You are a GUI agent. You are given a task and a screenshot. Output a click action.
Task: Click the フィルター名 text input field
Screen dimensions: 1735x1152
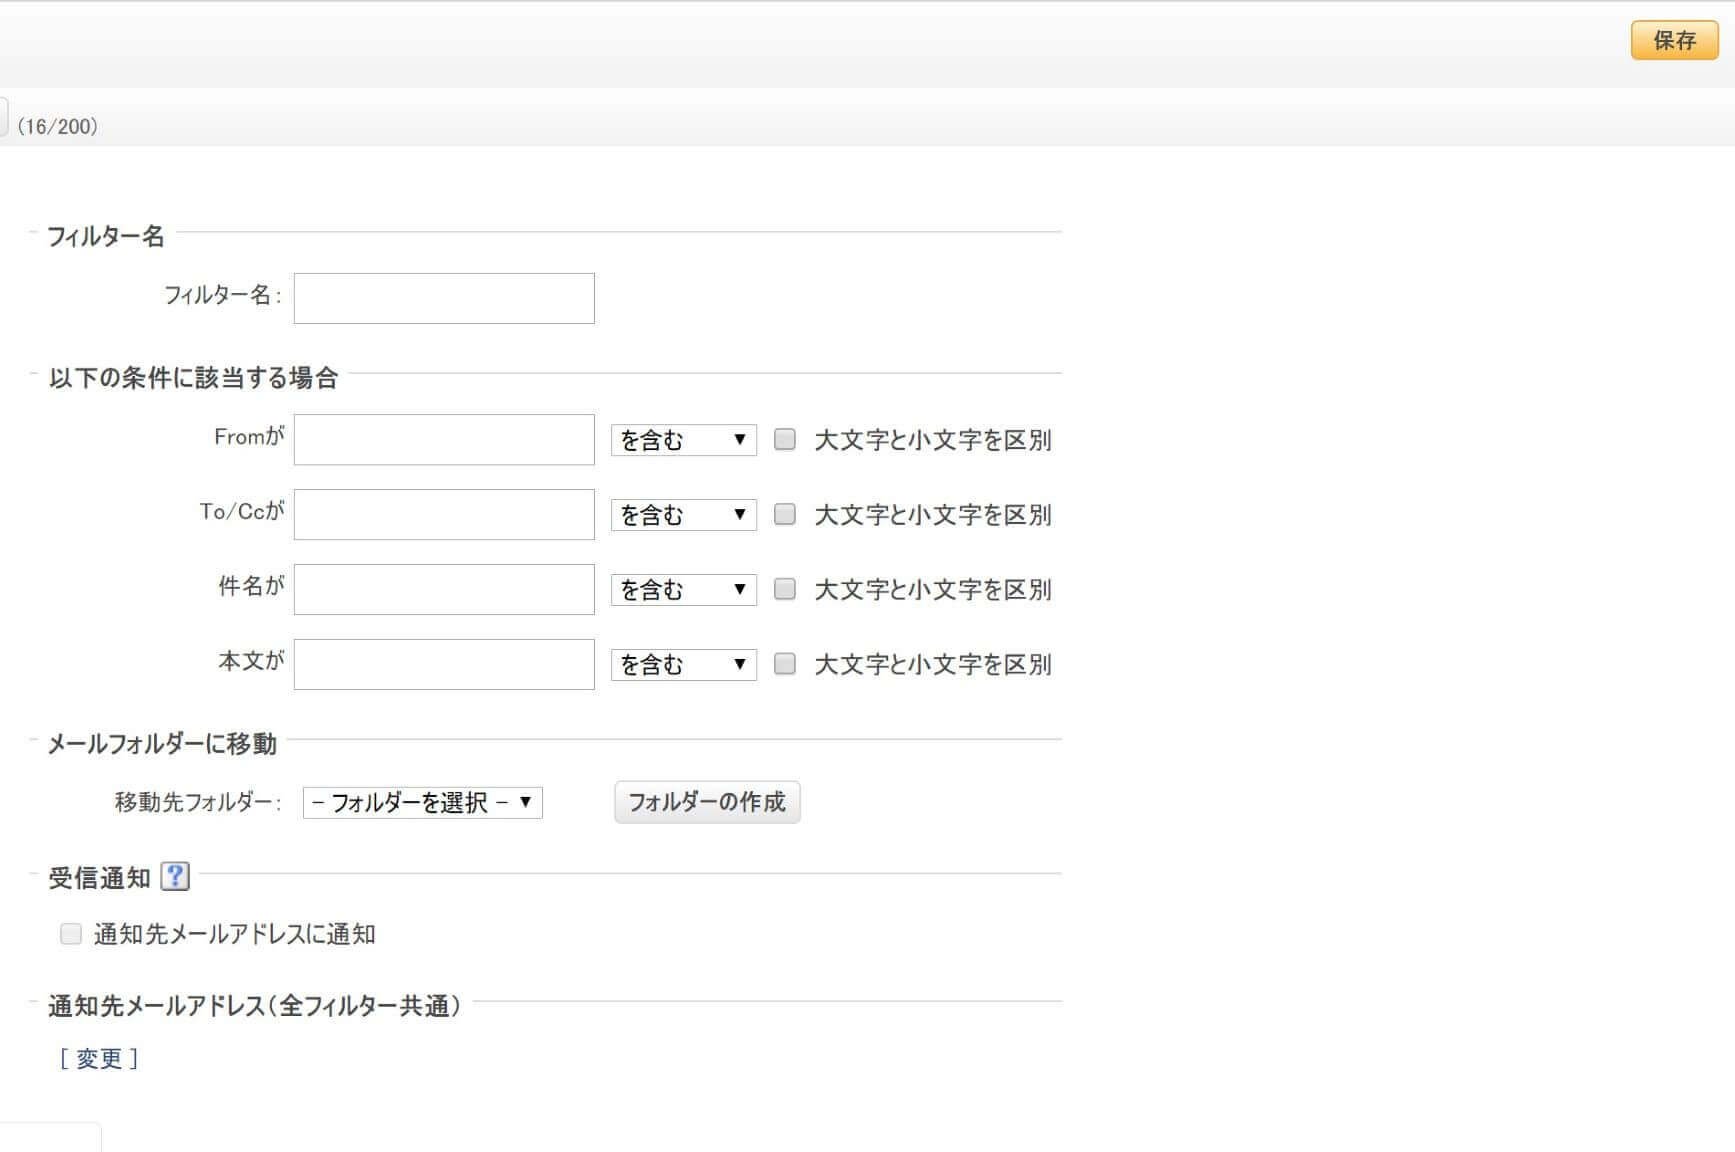[x=444, y=298]
